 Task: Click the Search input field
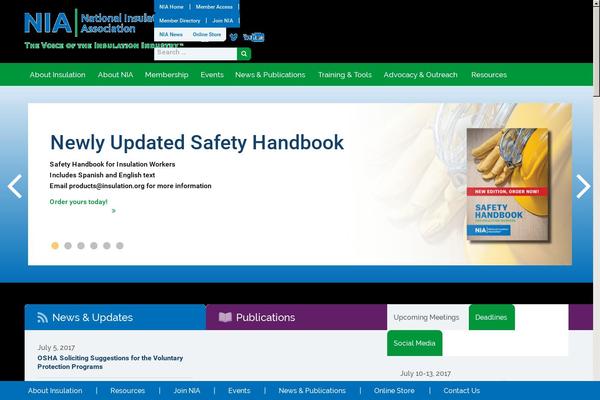(196, 54)
